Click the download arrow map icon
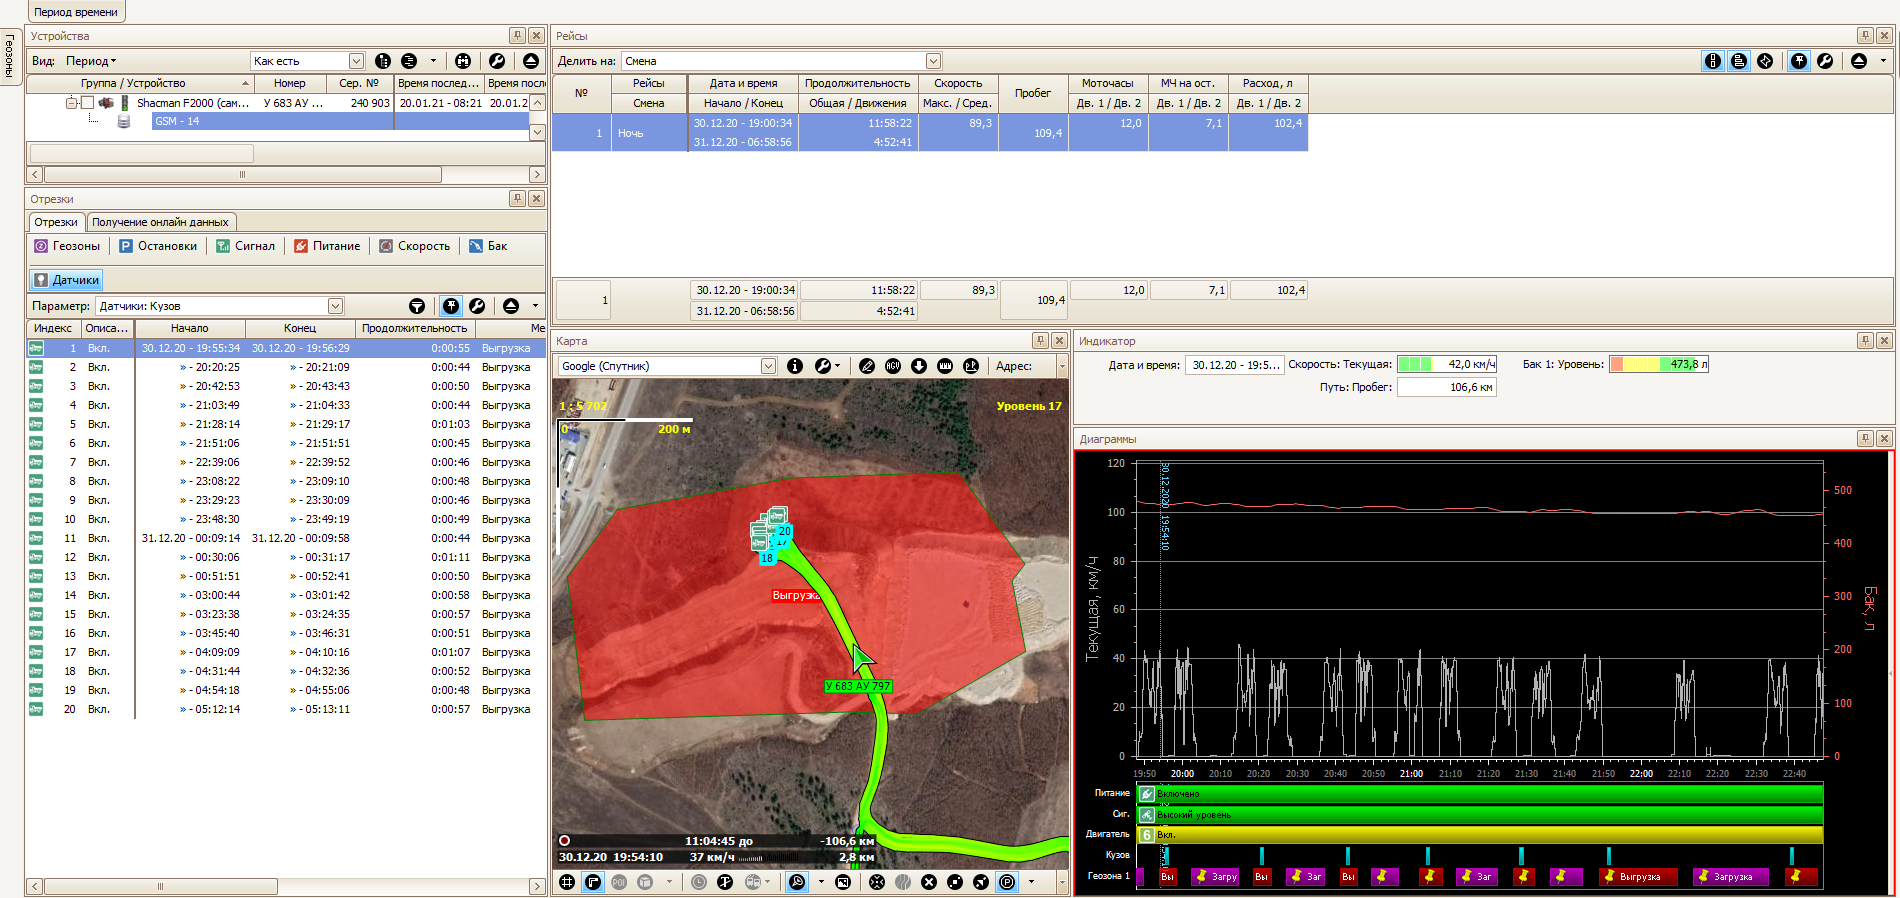The height and width of the screenshot is (898, 1900). [919, 366]
